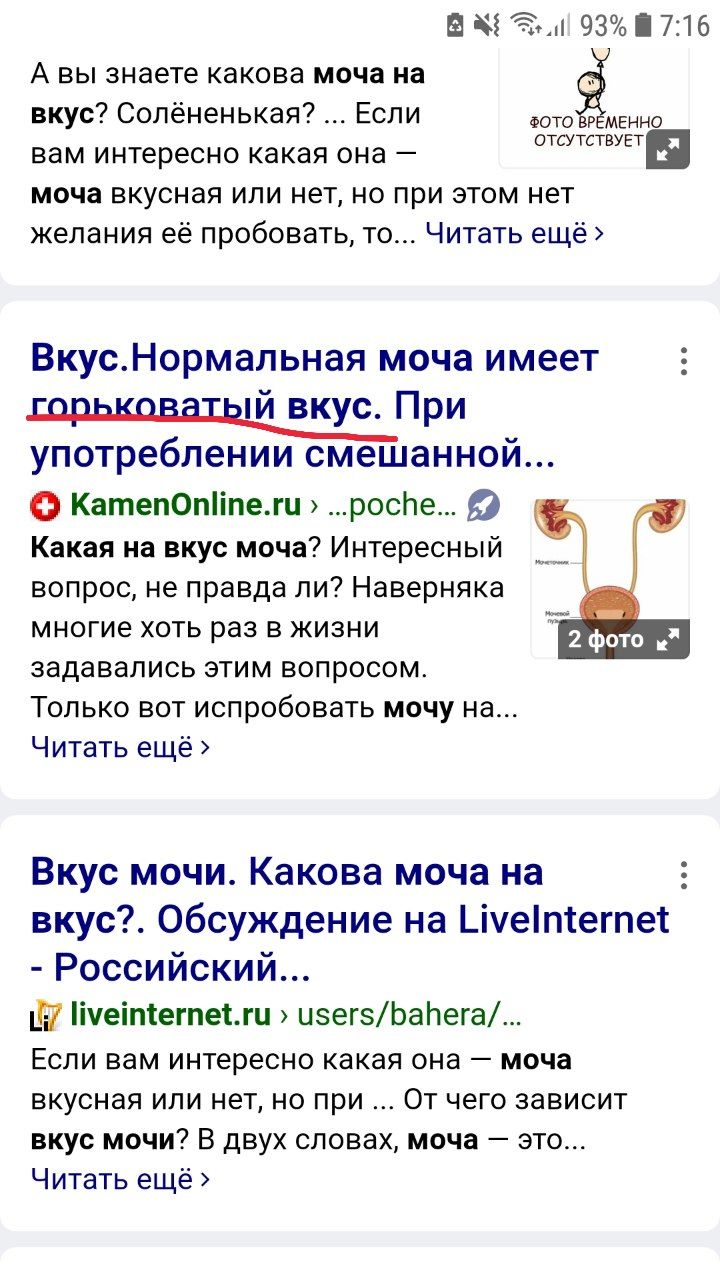The image size is (720, 1280).
Task: Open three-dot menu for KamenOnline result
Action: tap(684, 361)
